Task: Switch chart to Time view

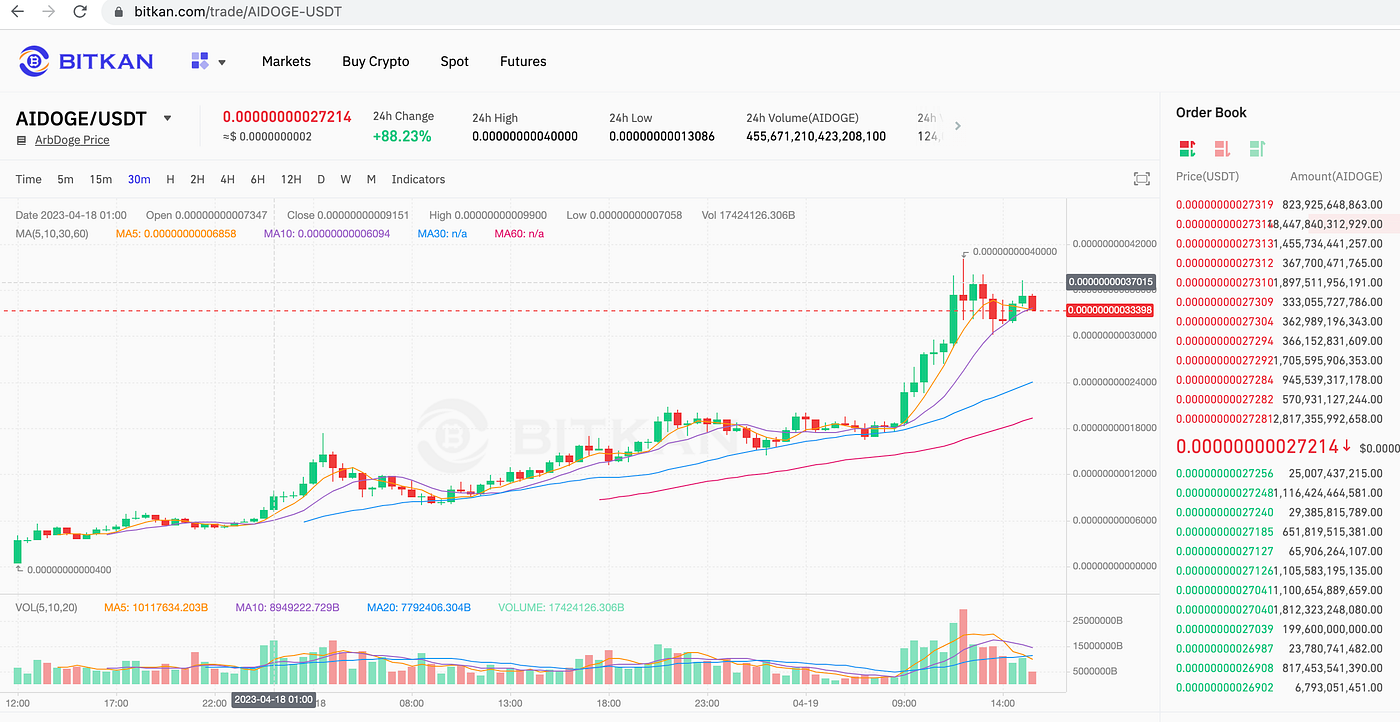Action: [x=29, y=179]
